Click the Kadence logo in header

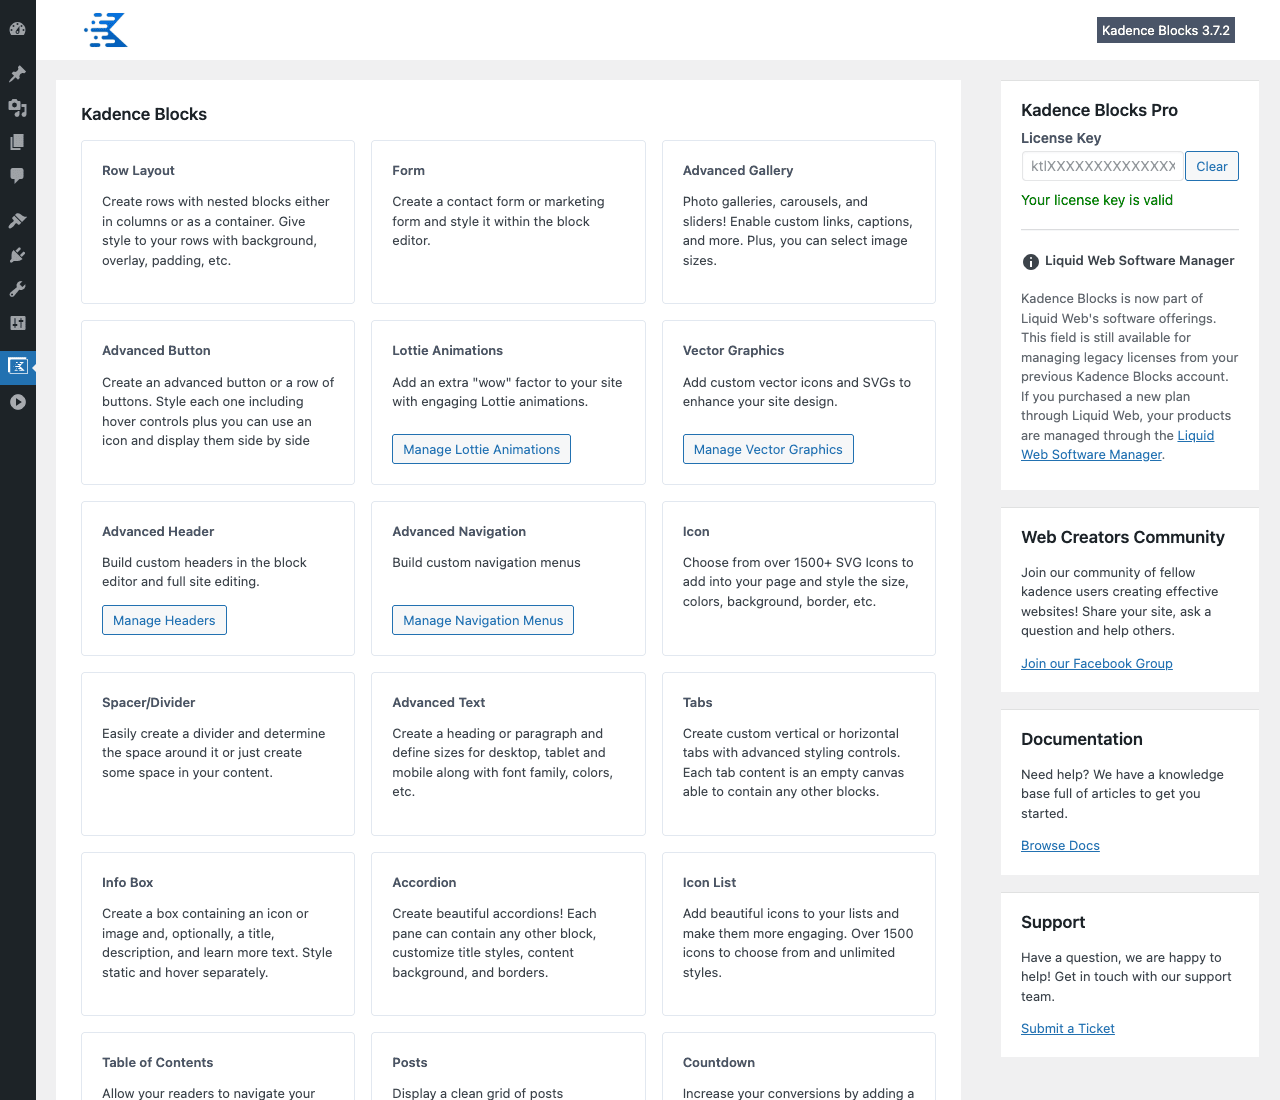(106, 30)
